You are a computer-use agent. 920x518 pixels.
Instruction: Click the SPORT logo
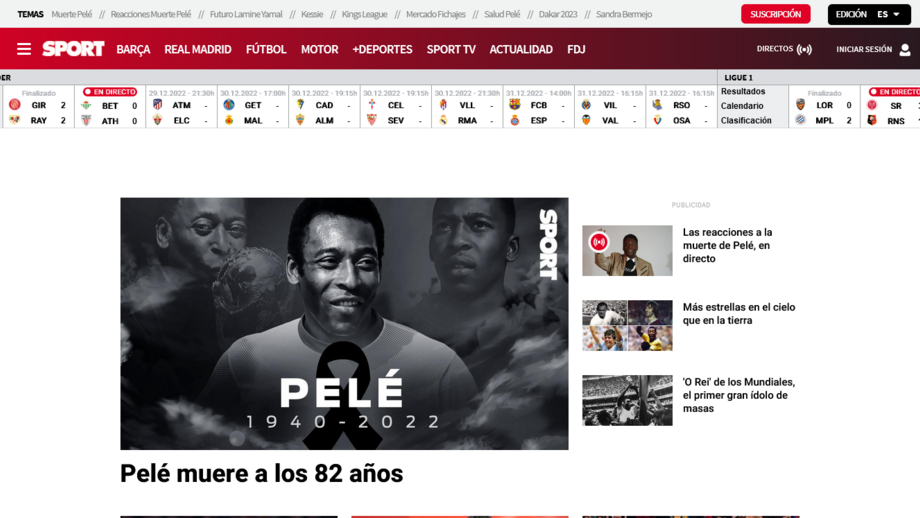73,49
